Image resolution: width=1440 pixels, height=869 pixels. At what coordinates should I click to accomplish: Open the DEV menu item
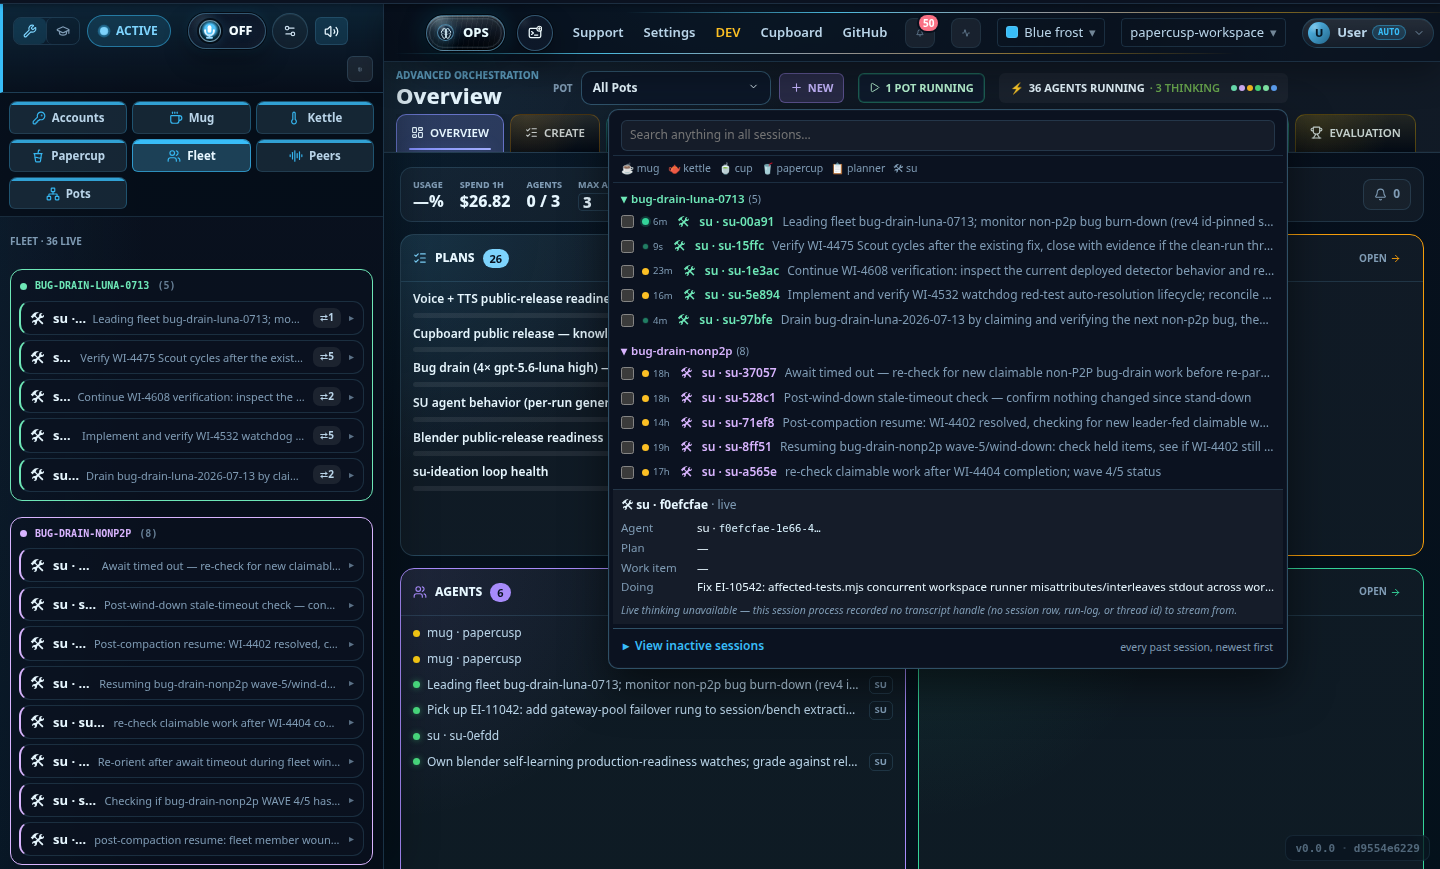(x=728, y=33)
